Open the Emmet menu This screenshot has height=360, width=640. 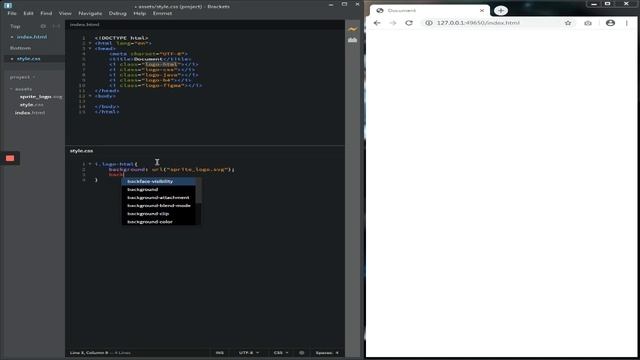point(162,13)
